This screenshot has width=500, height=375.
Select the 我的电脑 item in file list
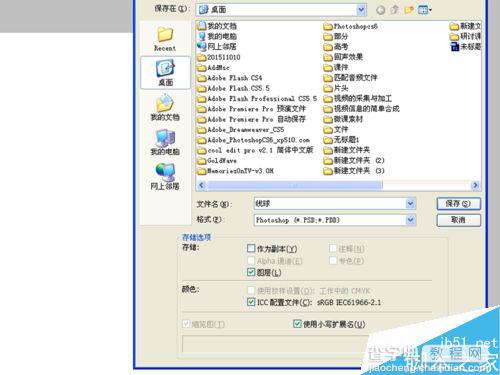coord(217,36)
